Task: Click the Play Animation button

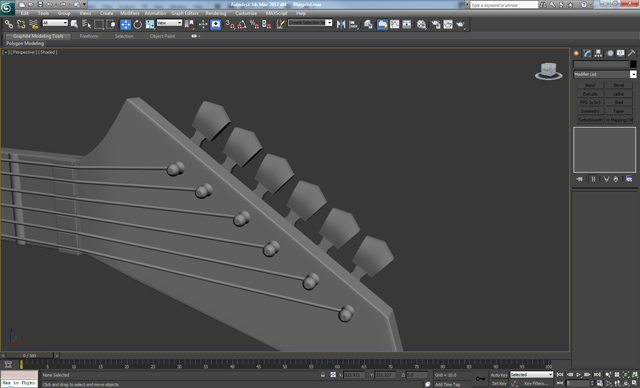Action: click(x=579, y=375)
